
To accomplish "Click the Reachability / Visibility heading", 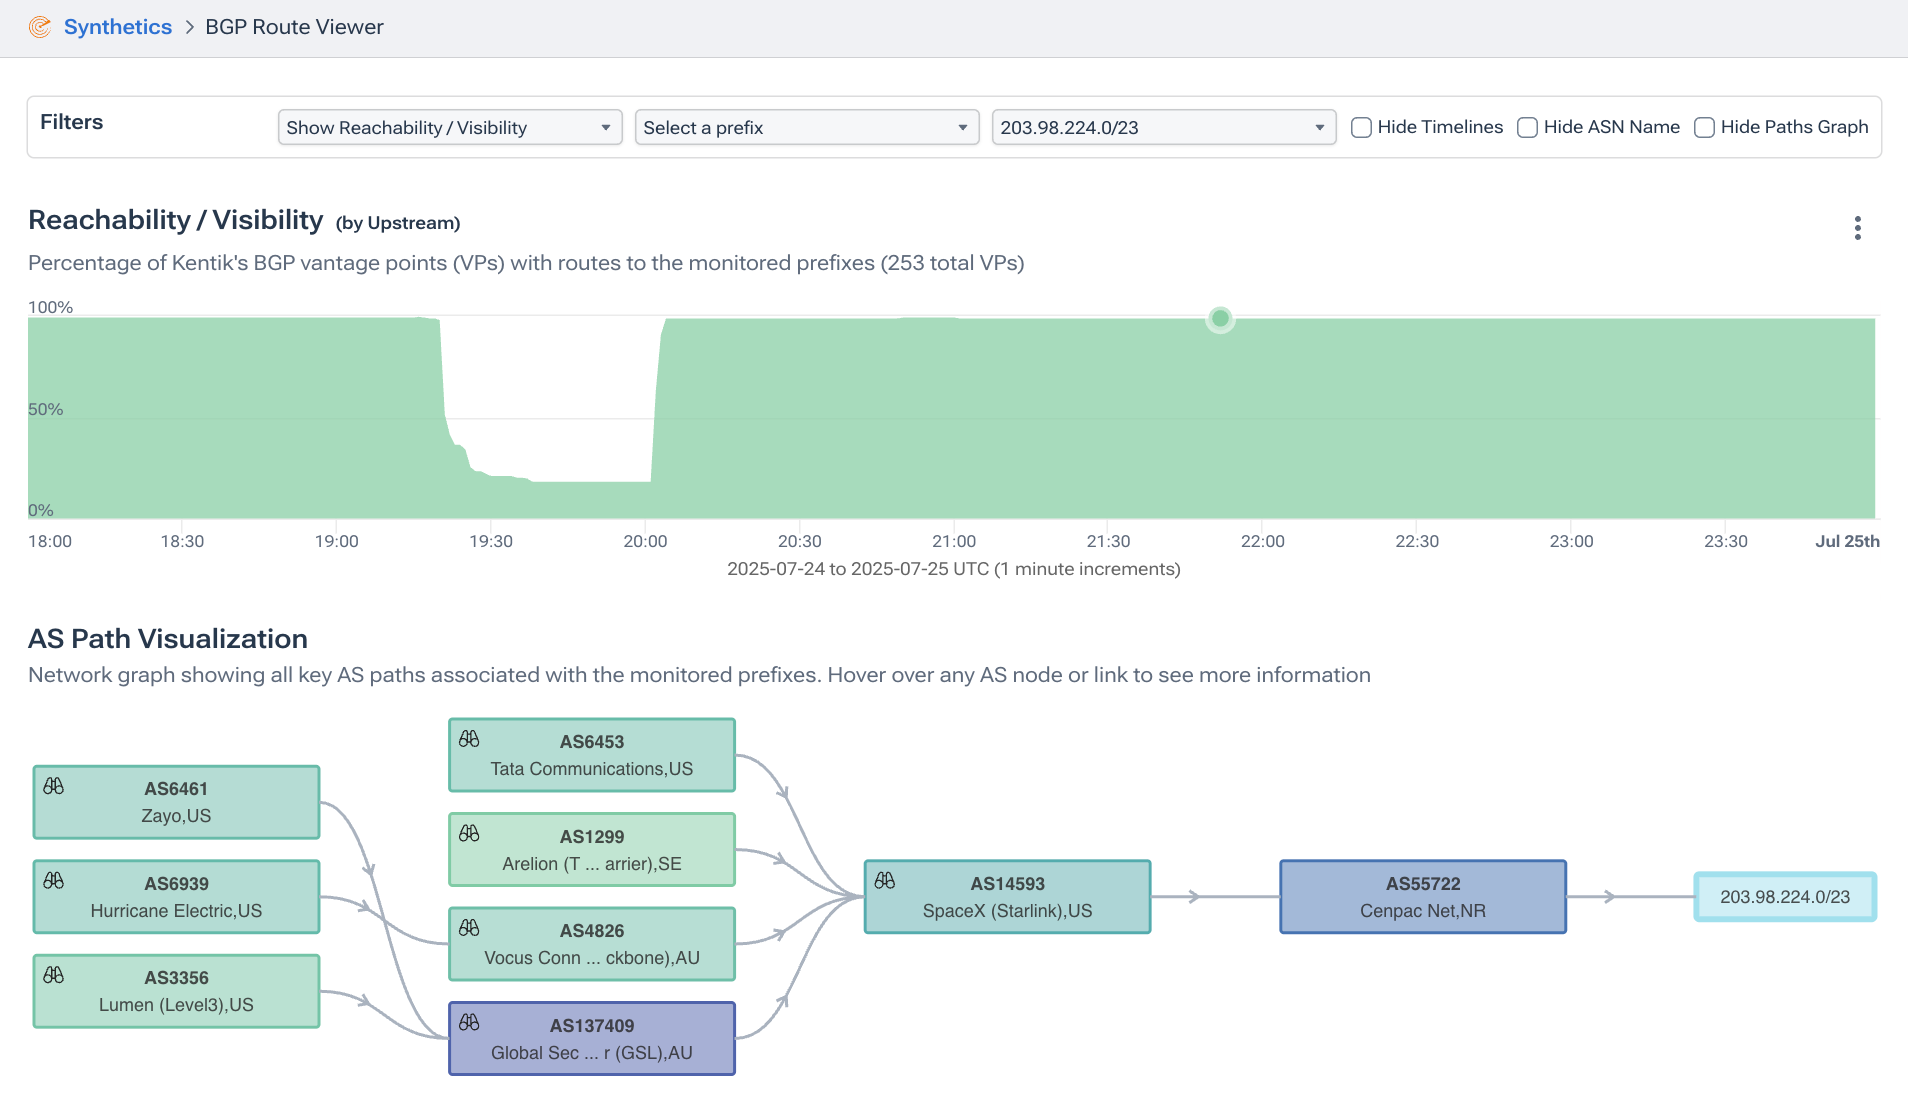I will click(176, 220).
